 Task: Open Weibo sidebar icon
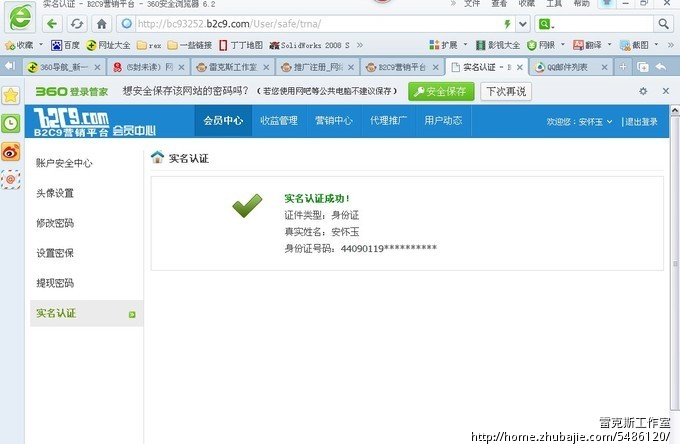click(11, 152)
